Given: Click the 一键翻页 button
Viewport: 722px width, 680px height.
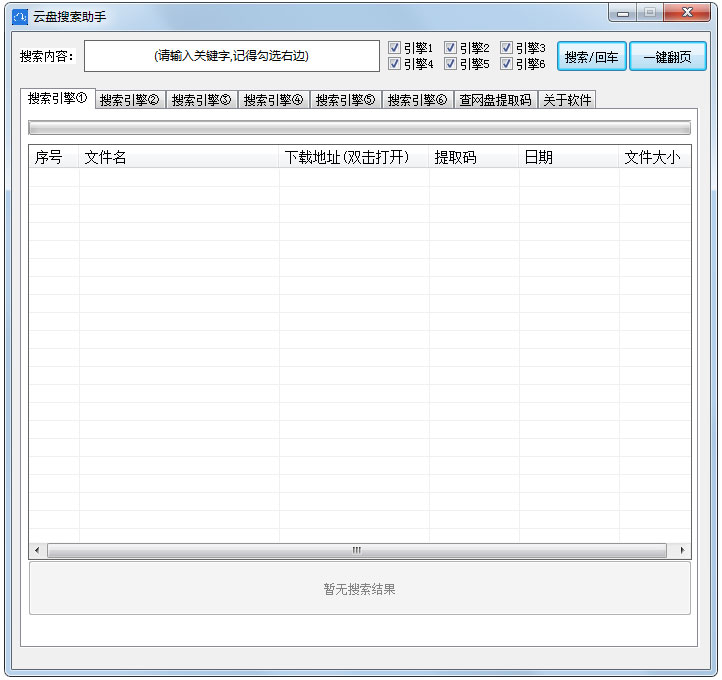Looking at the screenshot, I should pos(668,57).
